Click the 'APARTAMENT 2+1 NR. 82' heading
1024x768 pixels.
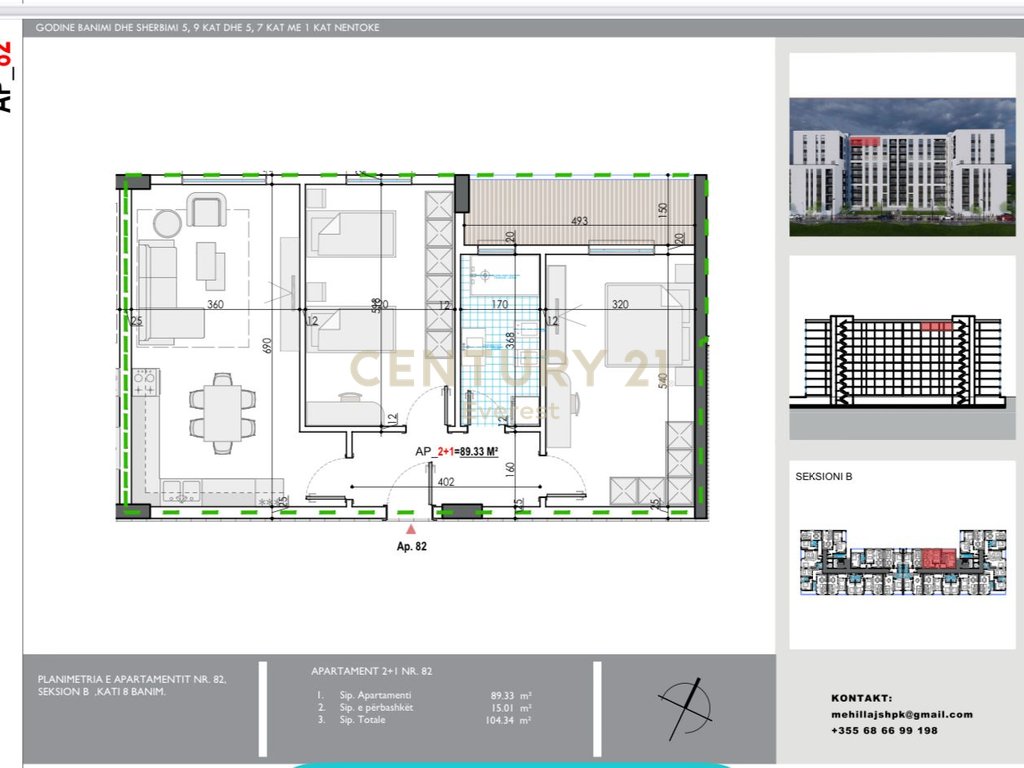372,671
